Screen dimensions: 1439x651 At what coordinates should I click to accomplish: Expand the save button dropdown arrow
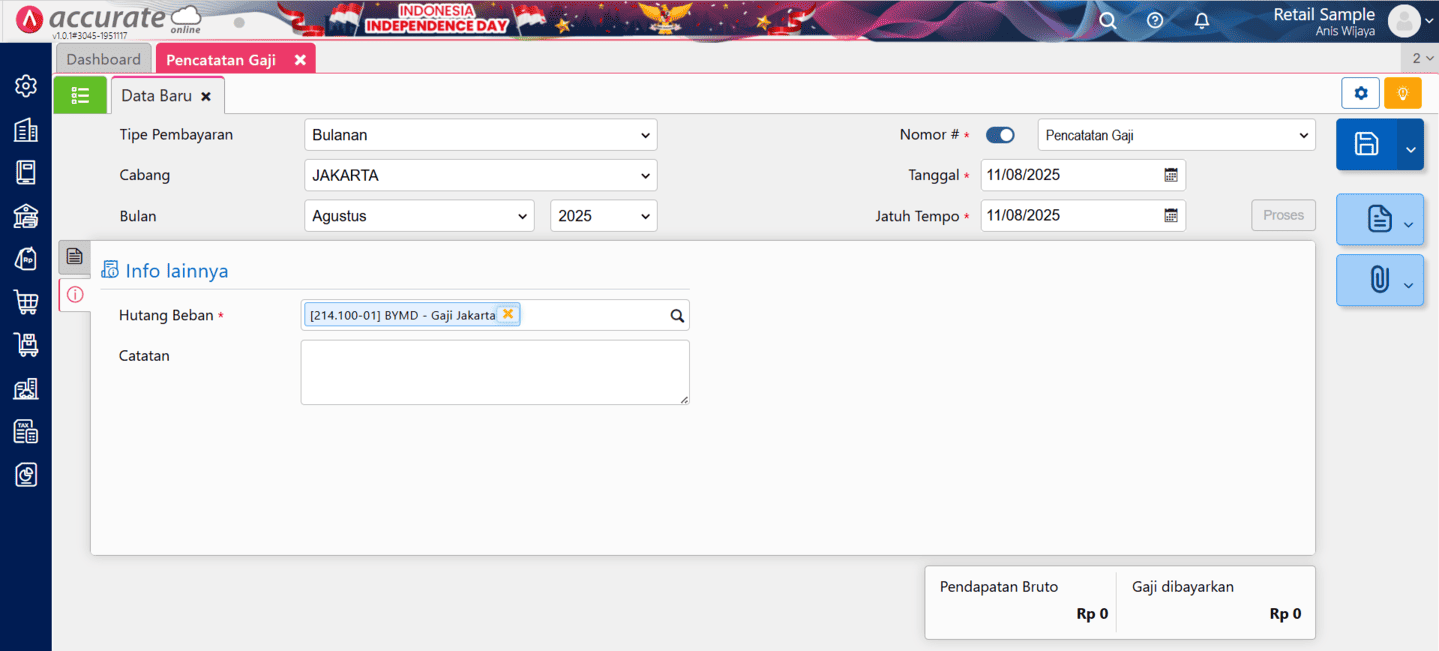(x=1411, y=149)
